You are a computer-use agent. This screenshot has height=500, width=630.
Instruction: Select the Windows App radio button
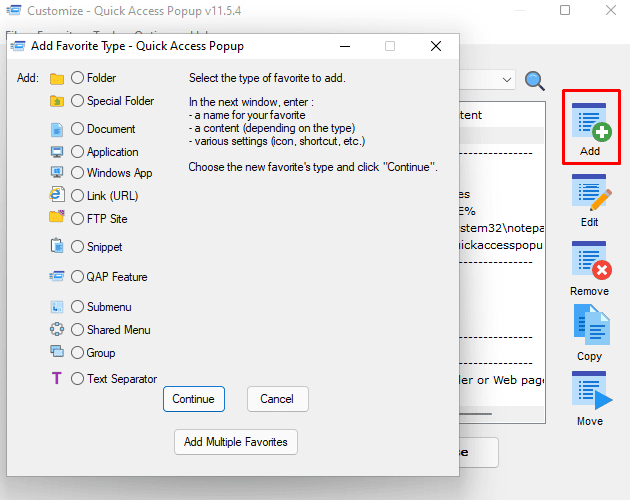[x=77, y=172]
